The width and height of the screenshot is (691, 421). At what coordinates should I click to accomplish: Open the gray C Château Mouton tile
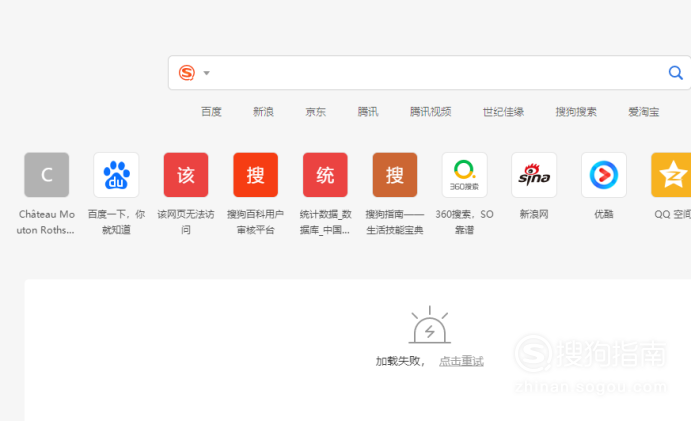(x=47, y=175)
